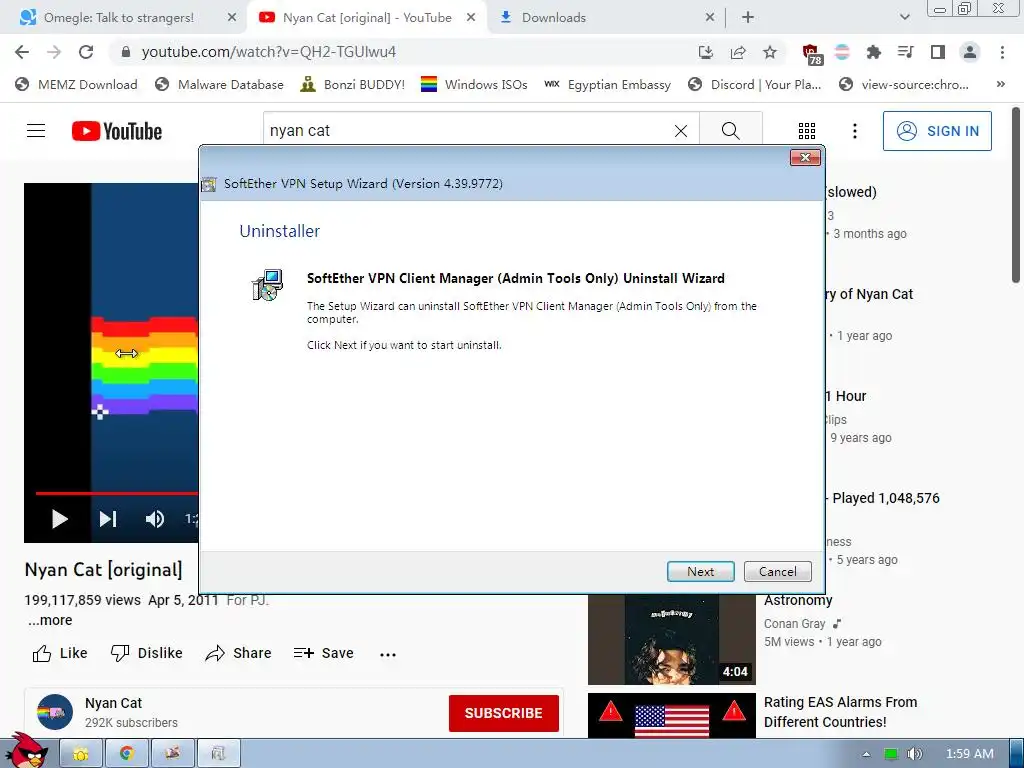
Task: Skip to the next video
Action: pyautogui.click(x=108, y=519)
